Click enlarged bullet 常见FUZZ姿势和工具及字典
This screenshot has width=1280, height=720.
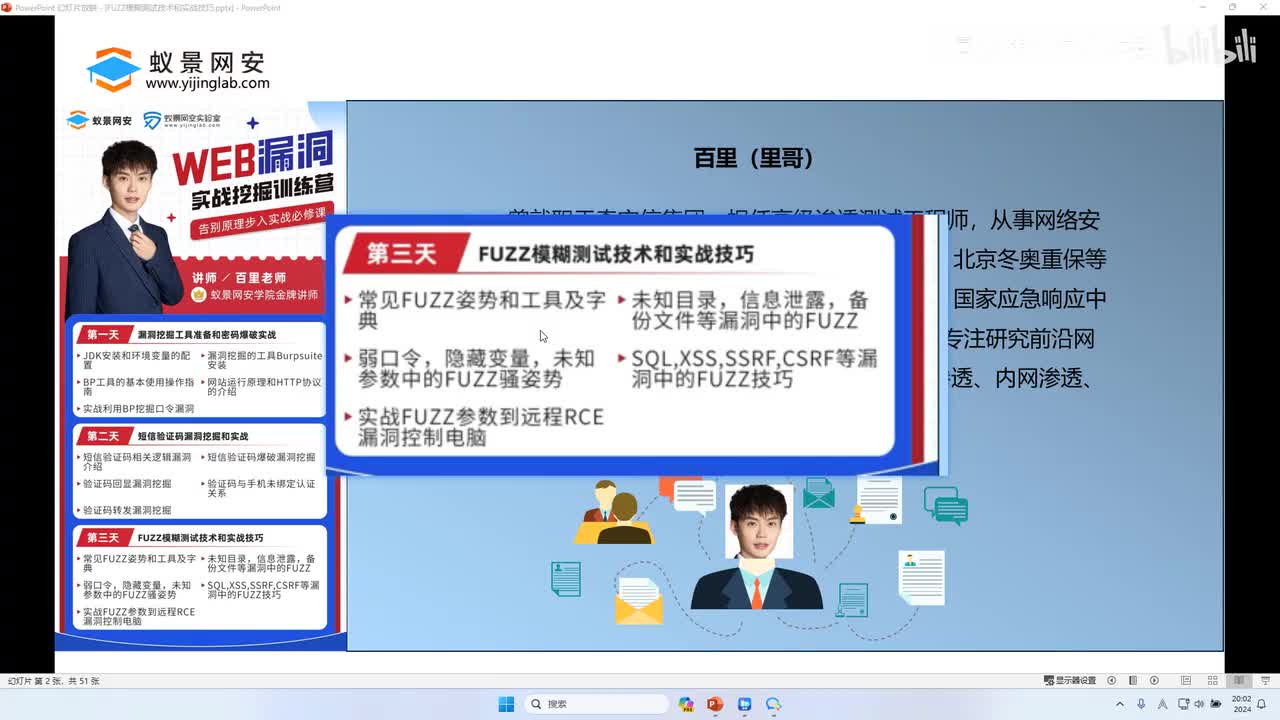[x=482, y=310]
